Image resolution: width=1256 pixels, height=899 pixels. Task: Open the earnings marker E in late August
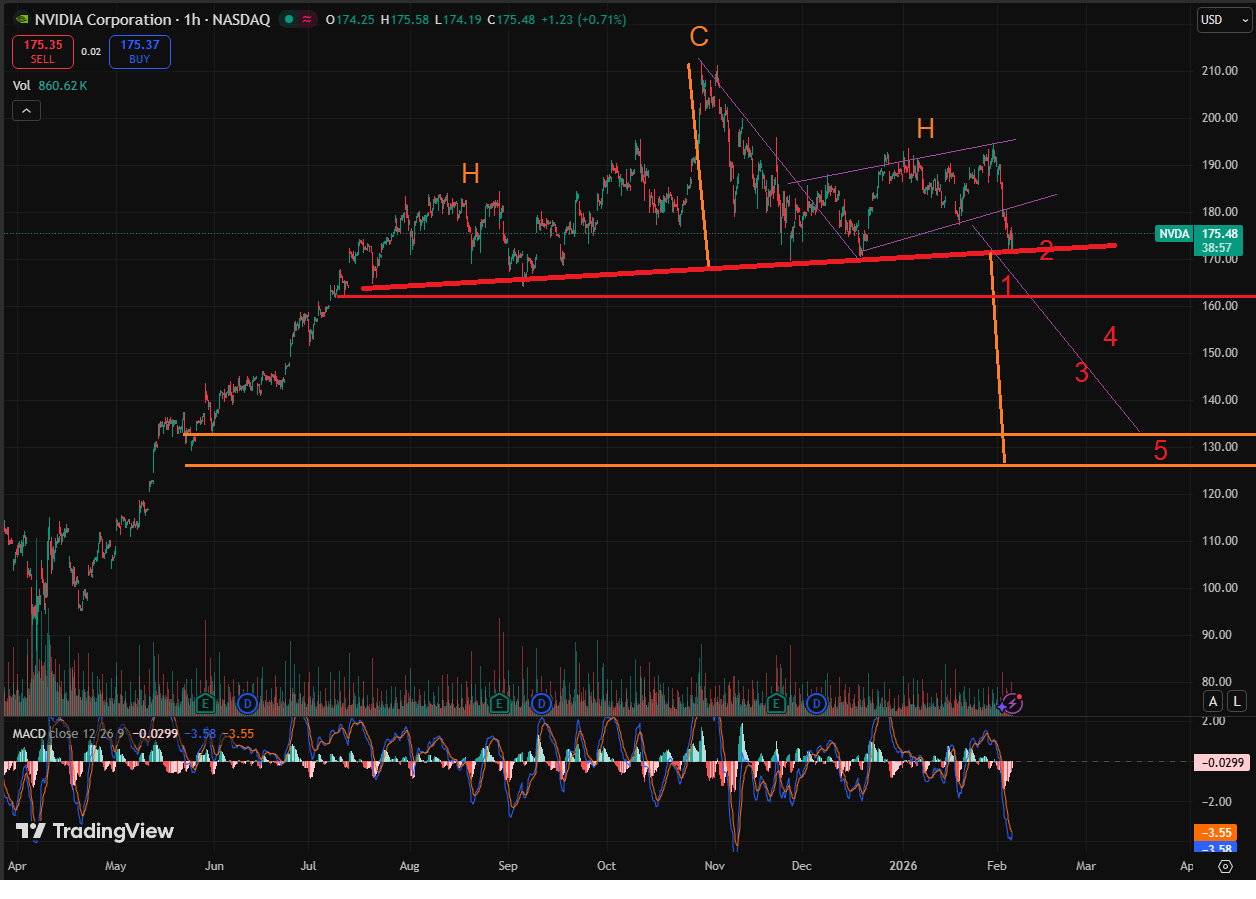pyautogui.click(x=499, y=703)
